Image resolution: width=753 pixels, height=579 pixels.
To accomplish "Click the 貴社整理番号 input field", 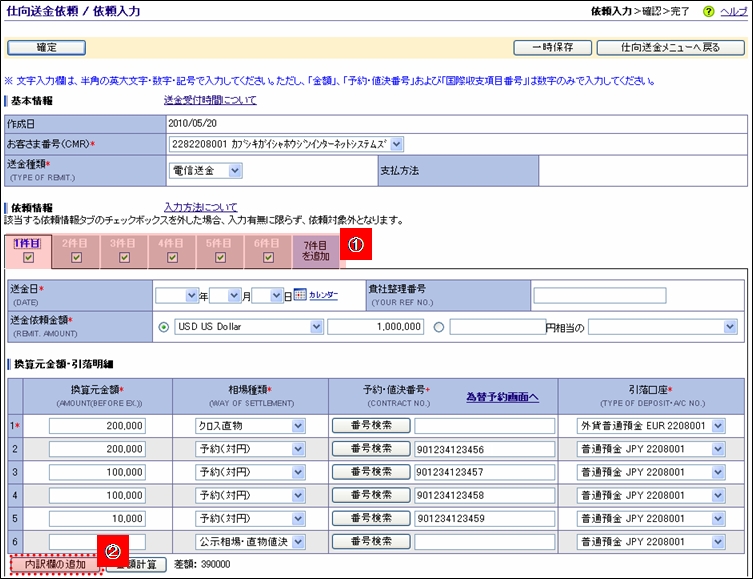I will click(600, 296).
